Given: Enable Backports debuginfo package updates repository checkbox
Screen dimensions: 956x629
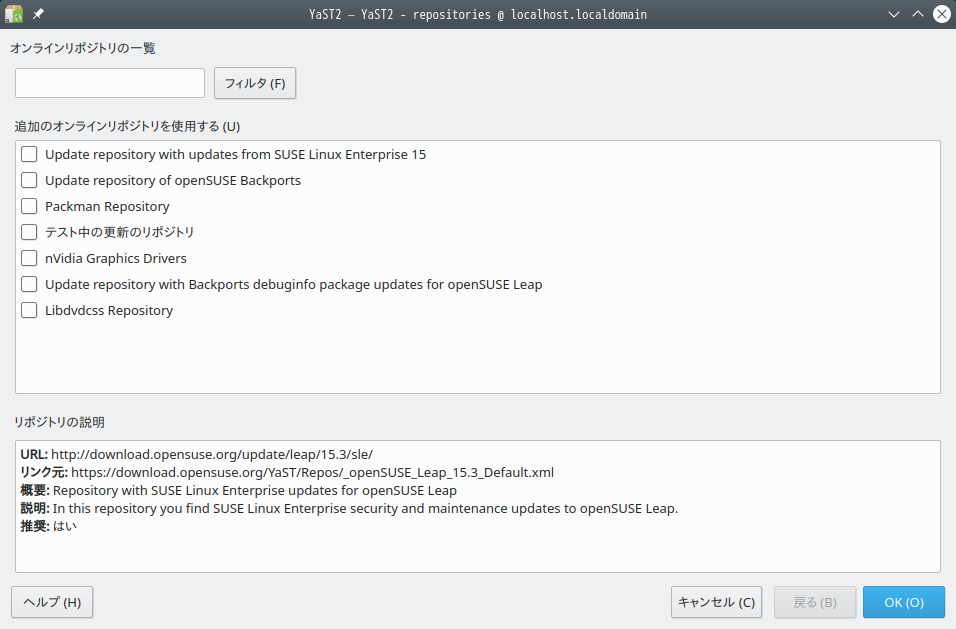Looking at the screenshot, I should point(29,284).
